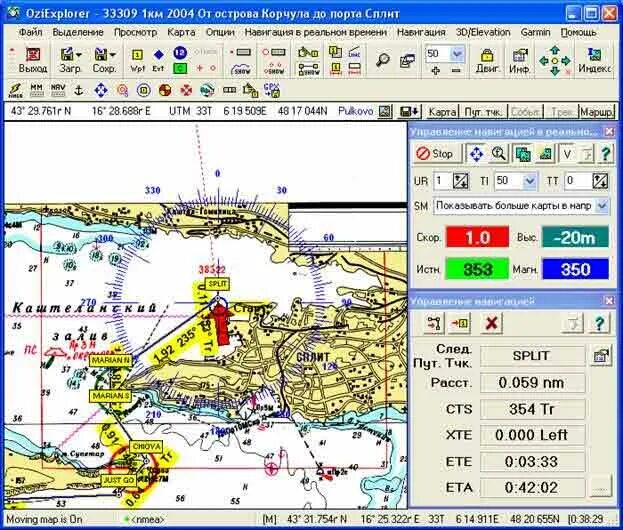Open the Файл menu
The height and width of the screenshot is (530, 623).
click(x=30, y=33)
